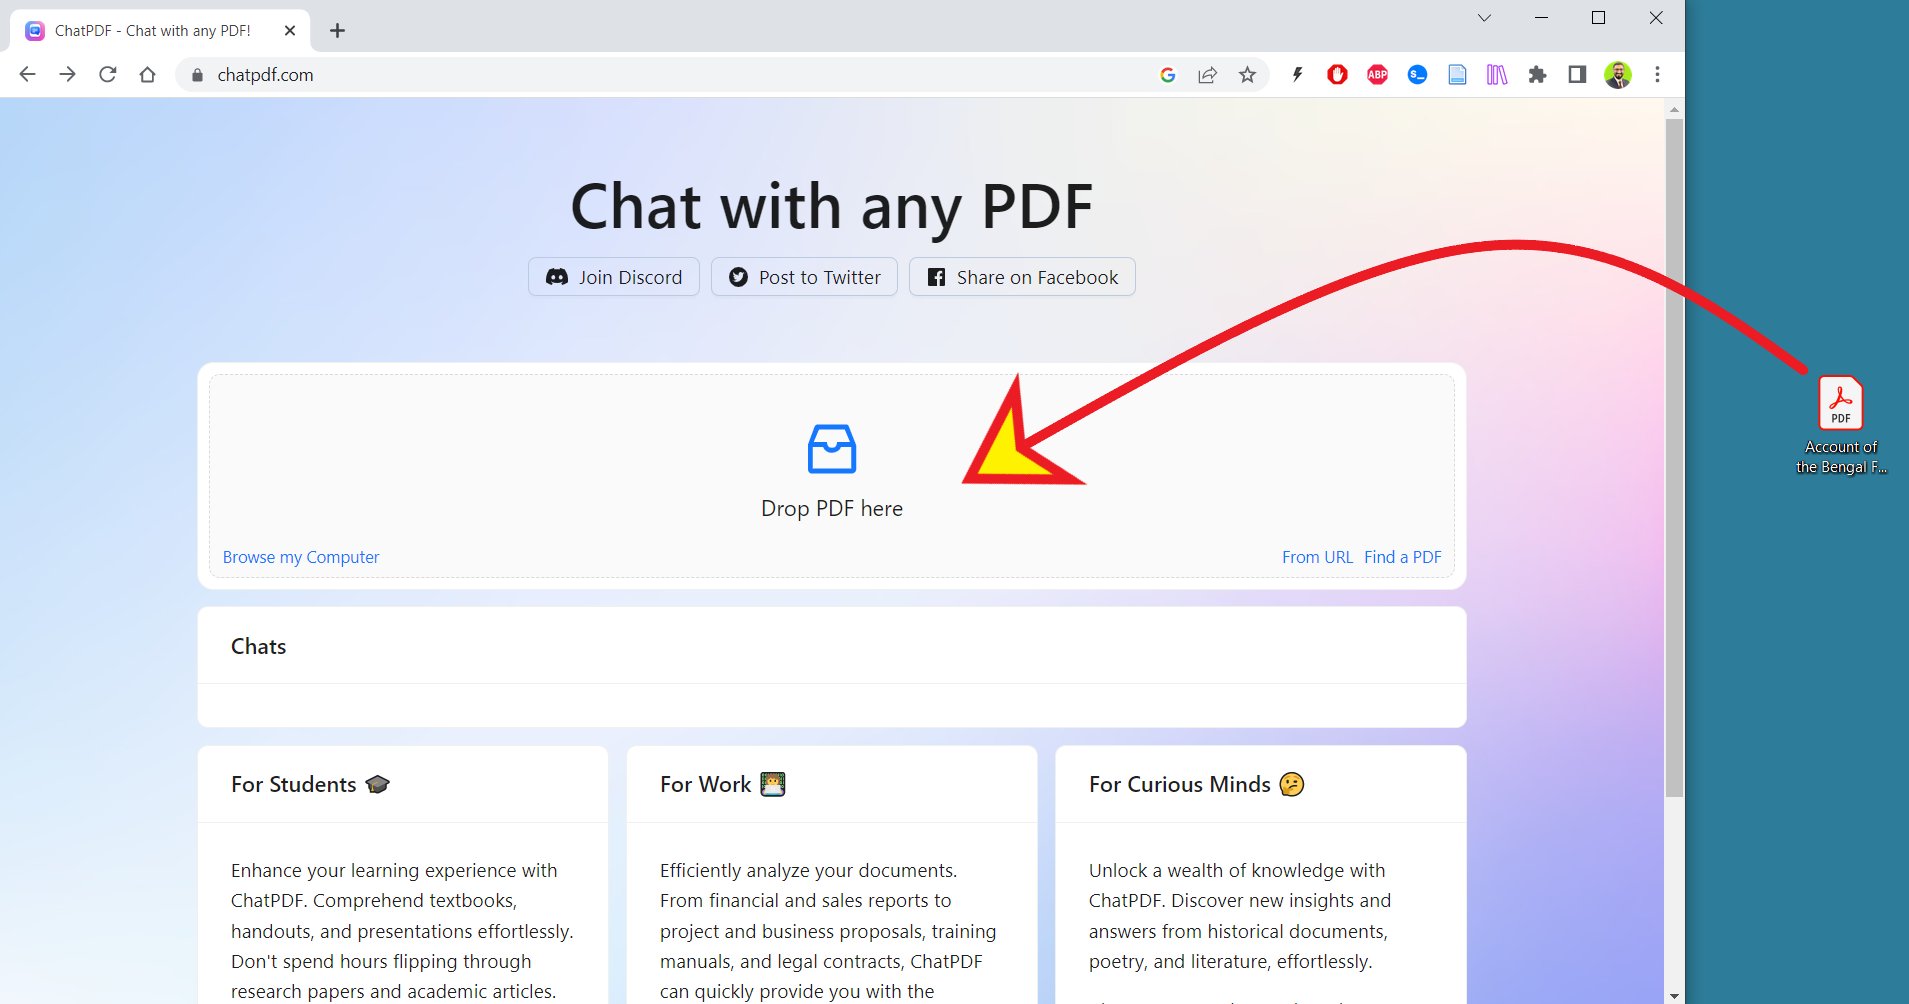The width and height of the screenshot is (1909, 1004).
Task: Click the share this page icon
Action: coord(1207,75)
